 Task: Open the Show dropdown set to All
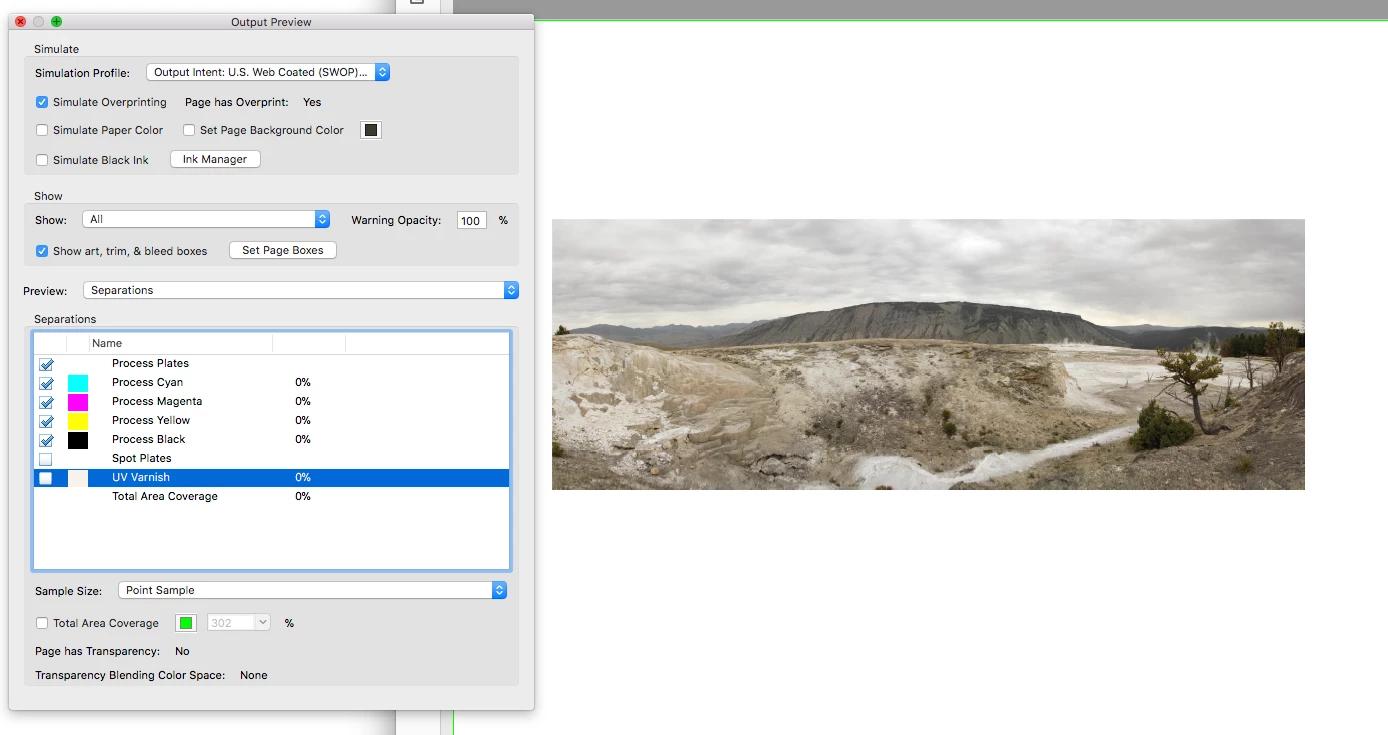[206, 219]
